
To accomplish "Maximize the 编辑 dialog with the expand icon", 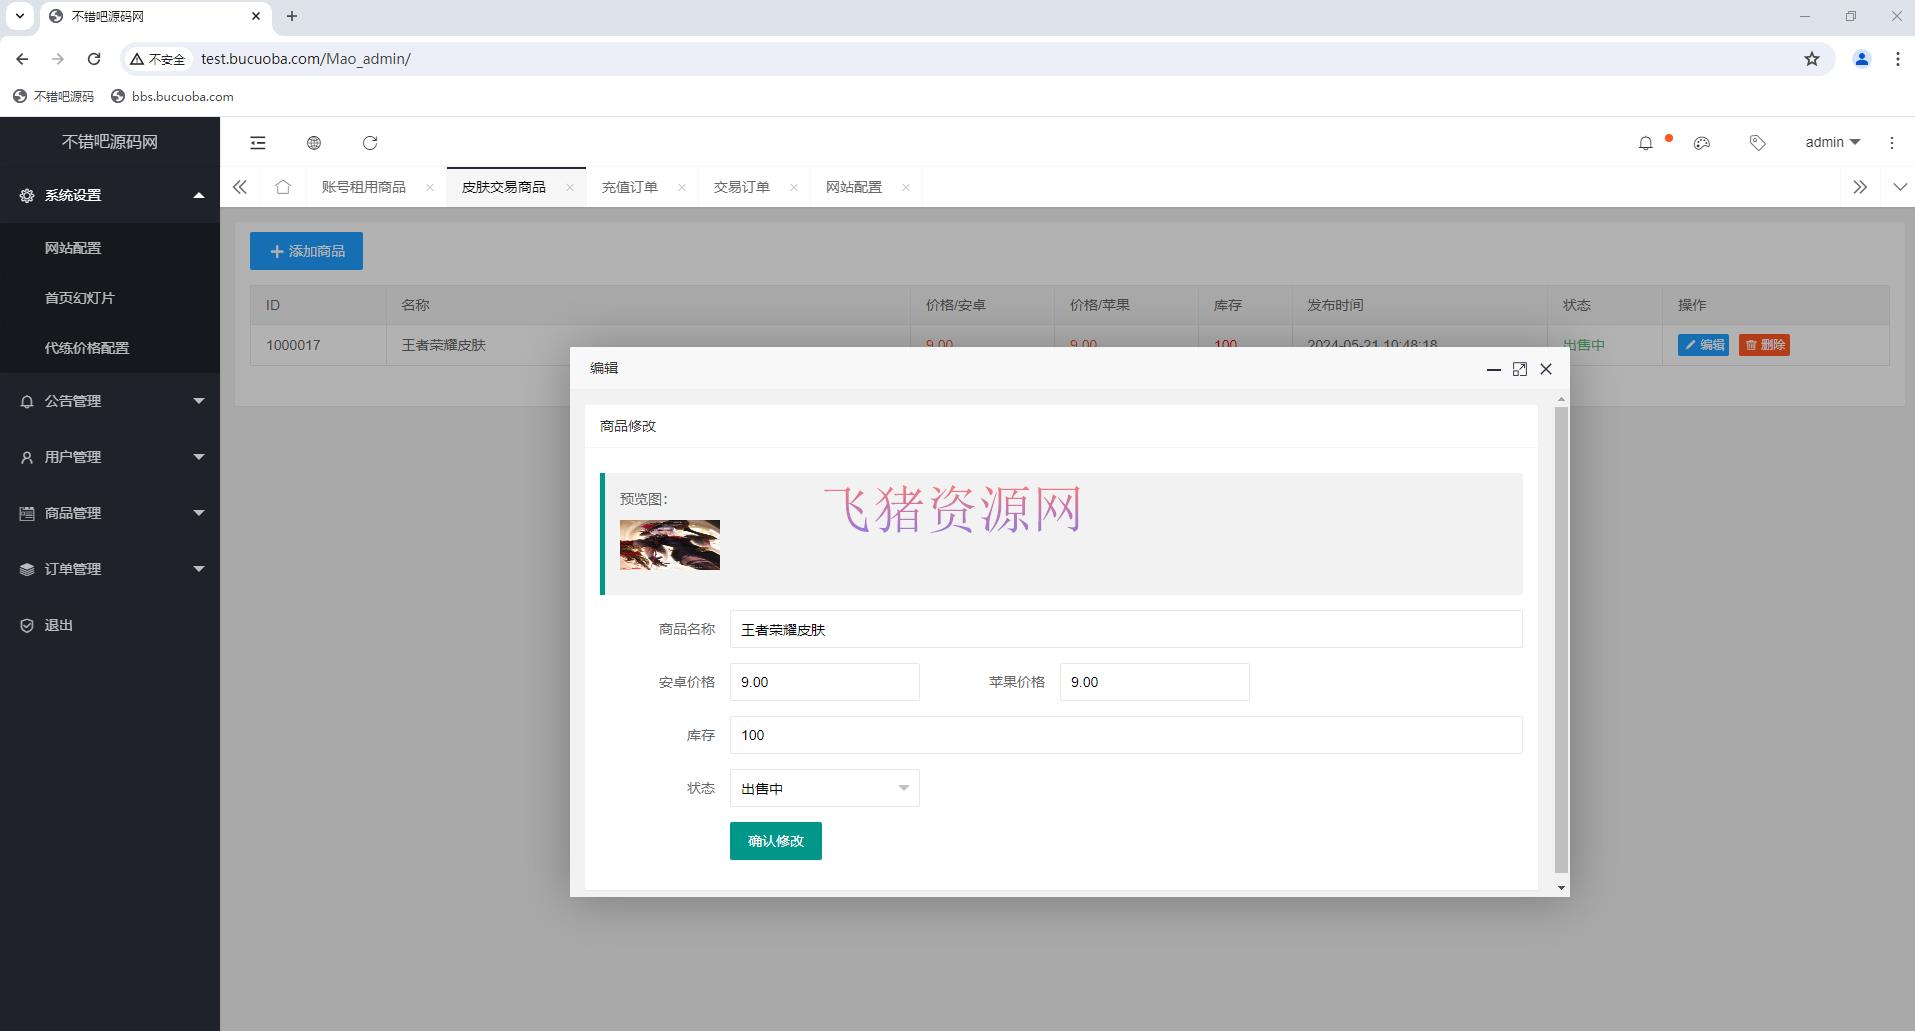I will coord(1519,369).
